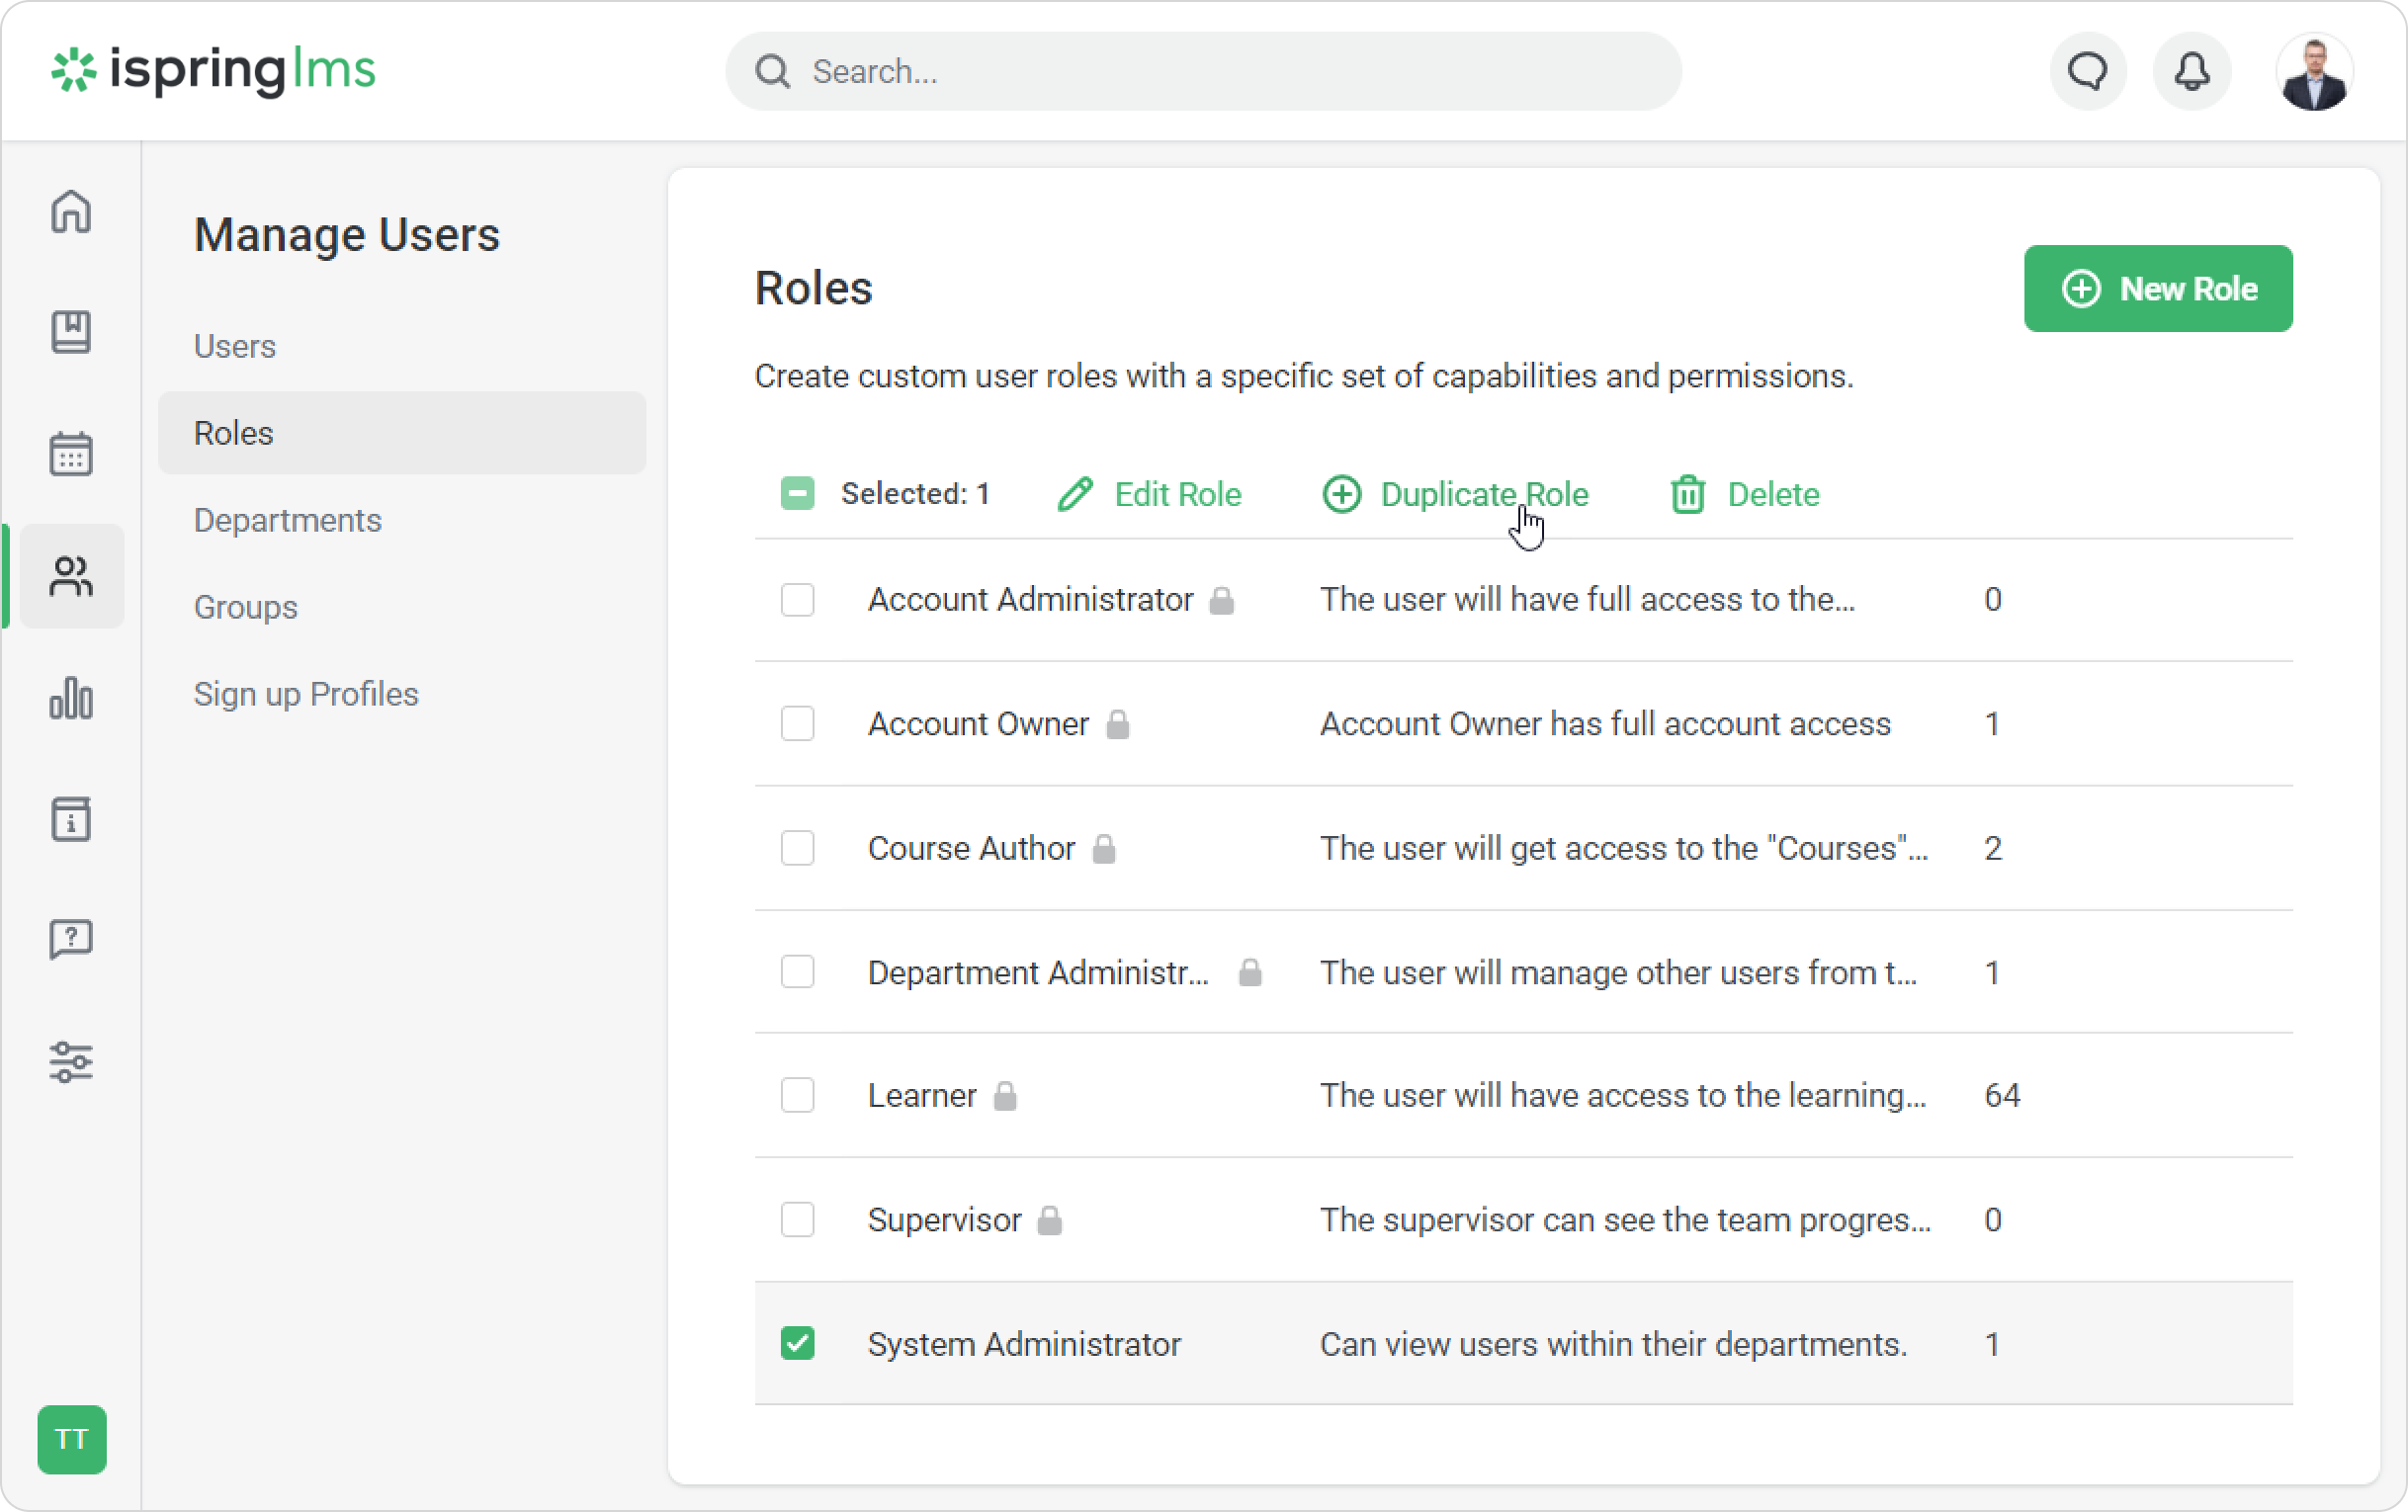Open the chat messages bubble icon
Screen dimensions: 2408x1512
tap(2088, 71)
